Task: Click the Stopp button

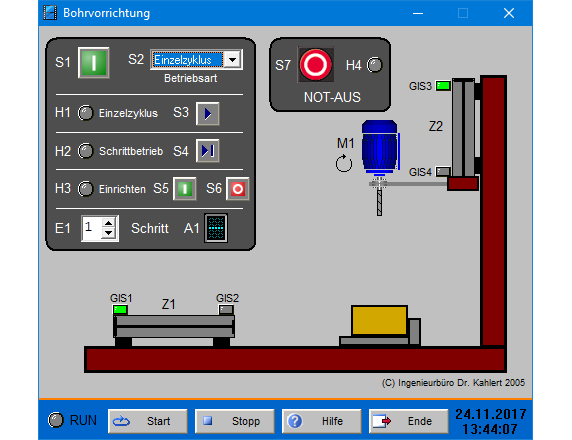Action: [235, 421]
